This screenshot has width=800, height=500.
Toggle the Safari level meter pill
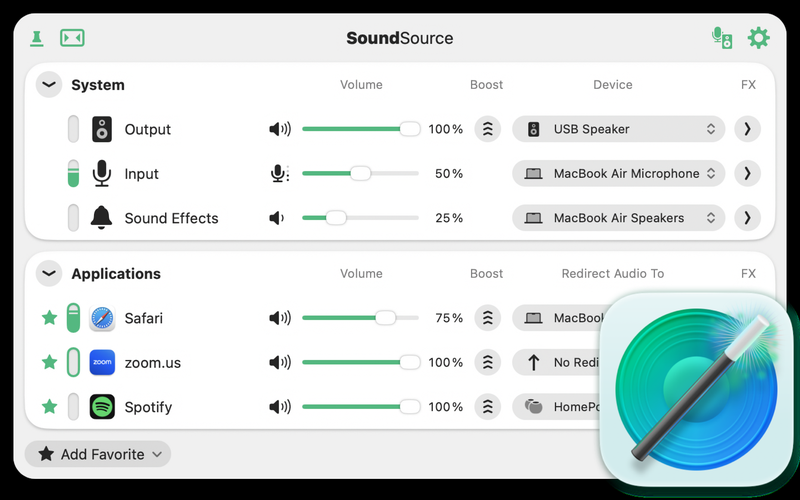tap(73, 318)
